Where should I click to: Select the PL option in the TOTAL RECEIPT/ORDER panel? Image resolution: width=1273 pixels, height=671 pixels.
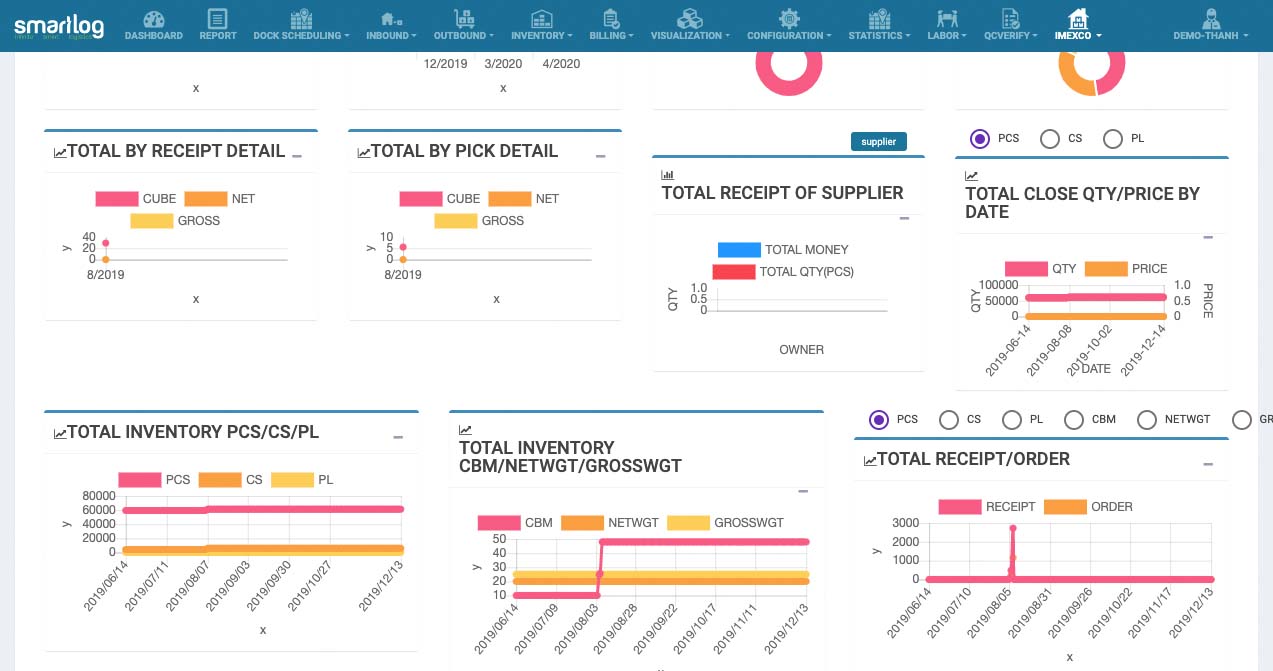(x=1012, y=420)
